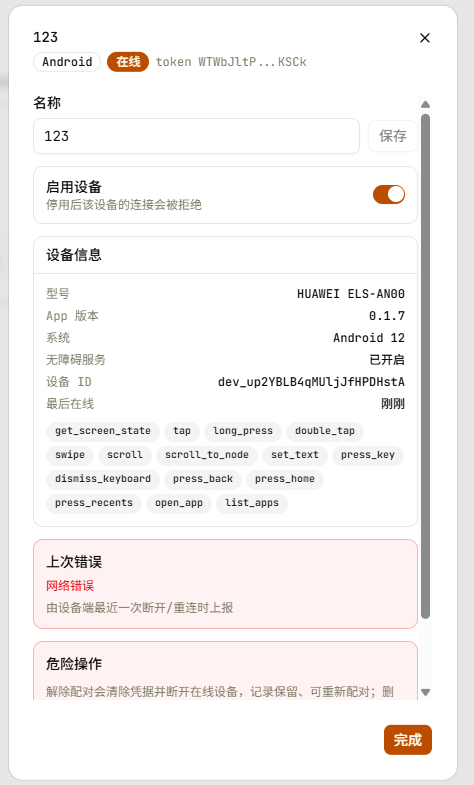Click the double_tap capability tag
474x785 pixels.
[x=325, y=431]
